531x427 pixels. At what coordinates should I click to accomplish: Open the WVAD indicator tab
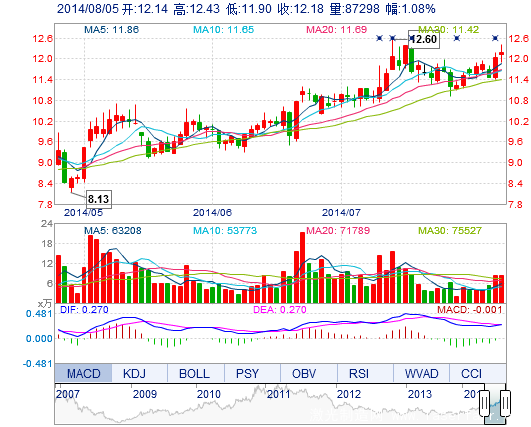point(421,373)
